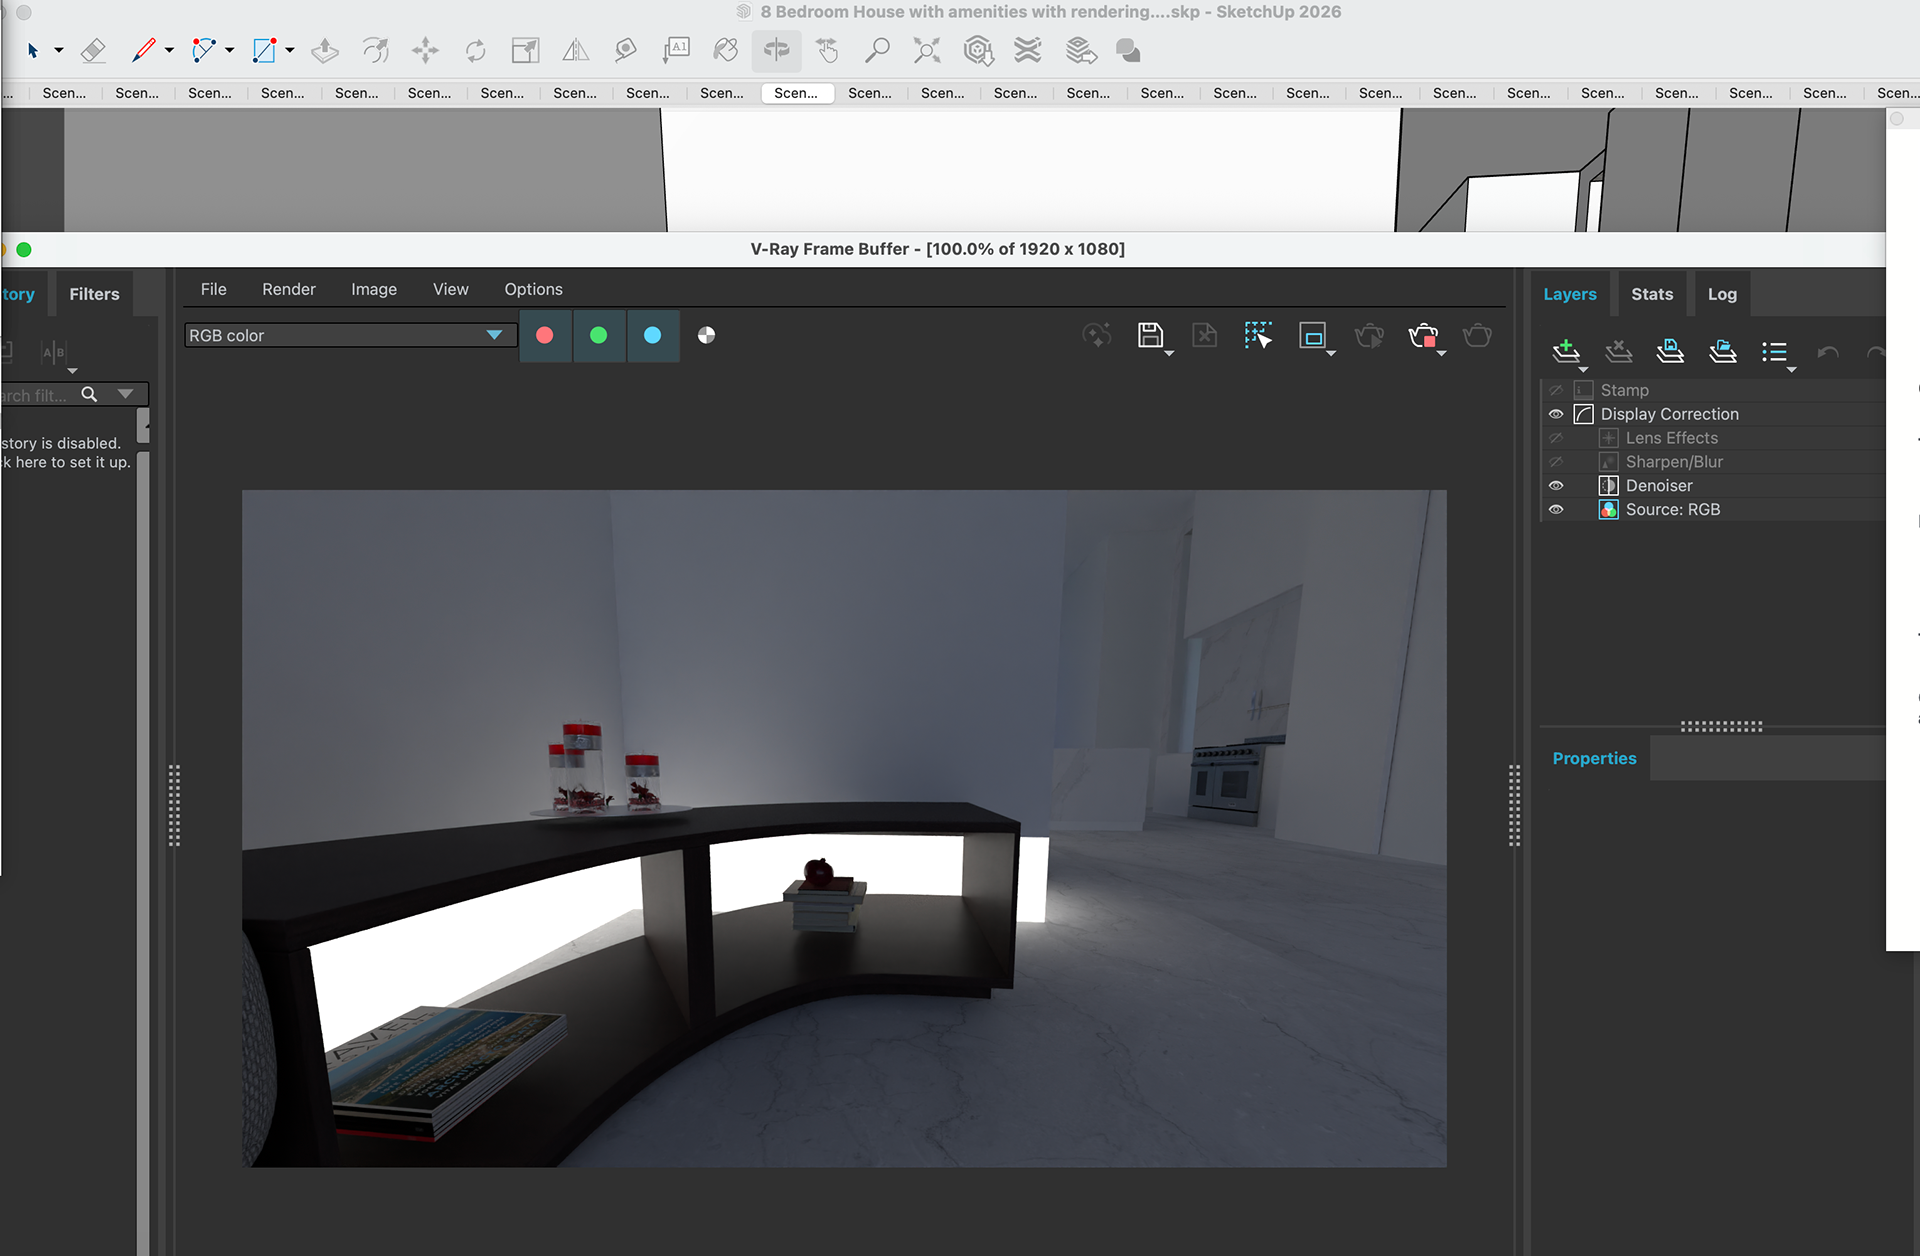Hide the Denoiser layer
The width and height of the screenshot is (1920, 1256).
pyautogui.click(x=1556, y=486)
